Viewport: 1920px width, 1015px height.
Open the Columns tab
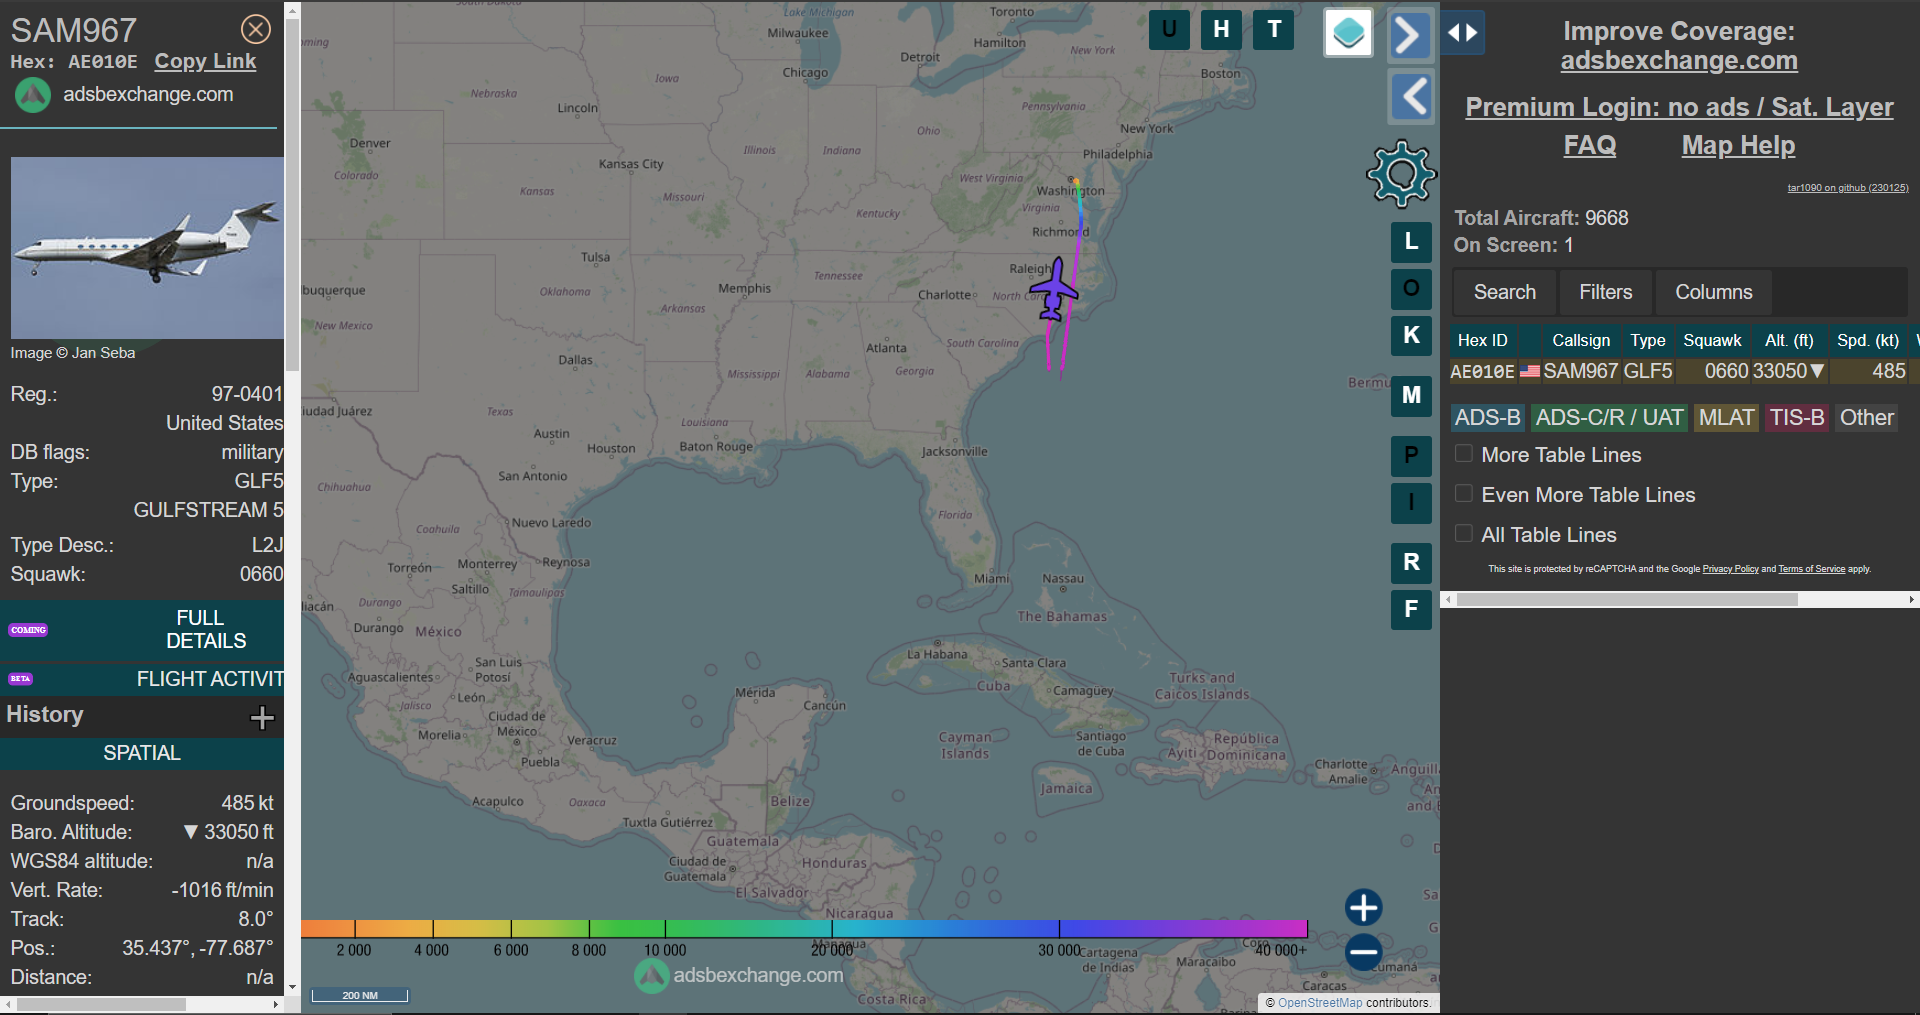1713,292
